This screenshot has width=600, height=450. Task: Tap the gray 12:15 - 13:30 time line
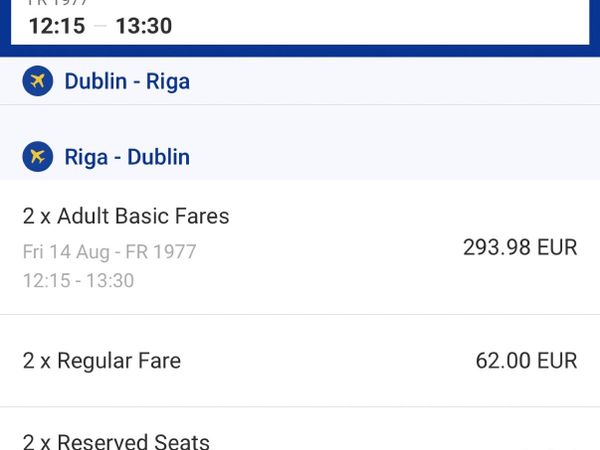pyautogui.click(x=78, y=280)
